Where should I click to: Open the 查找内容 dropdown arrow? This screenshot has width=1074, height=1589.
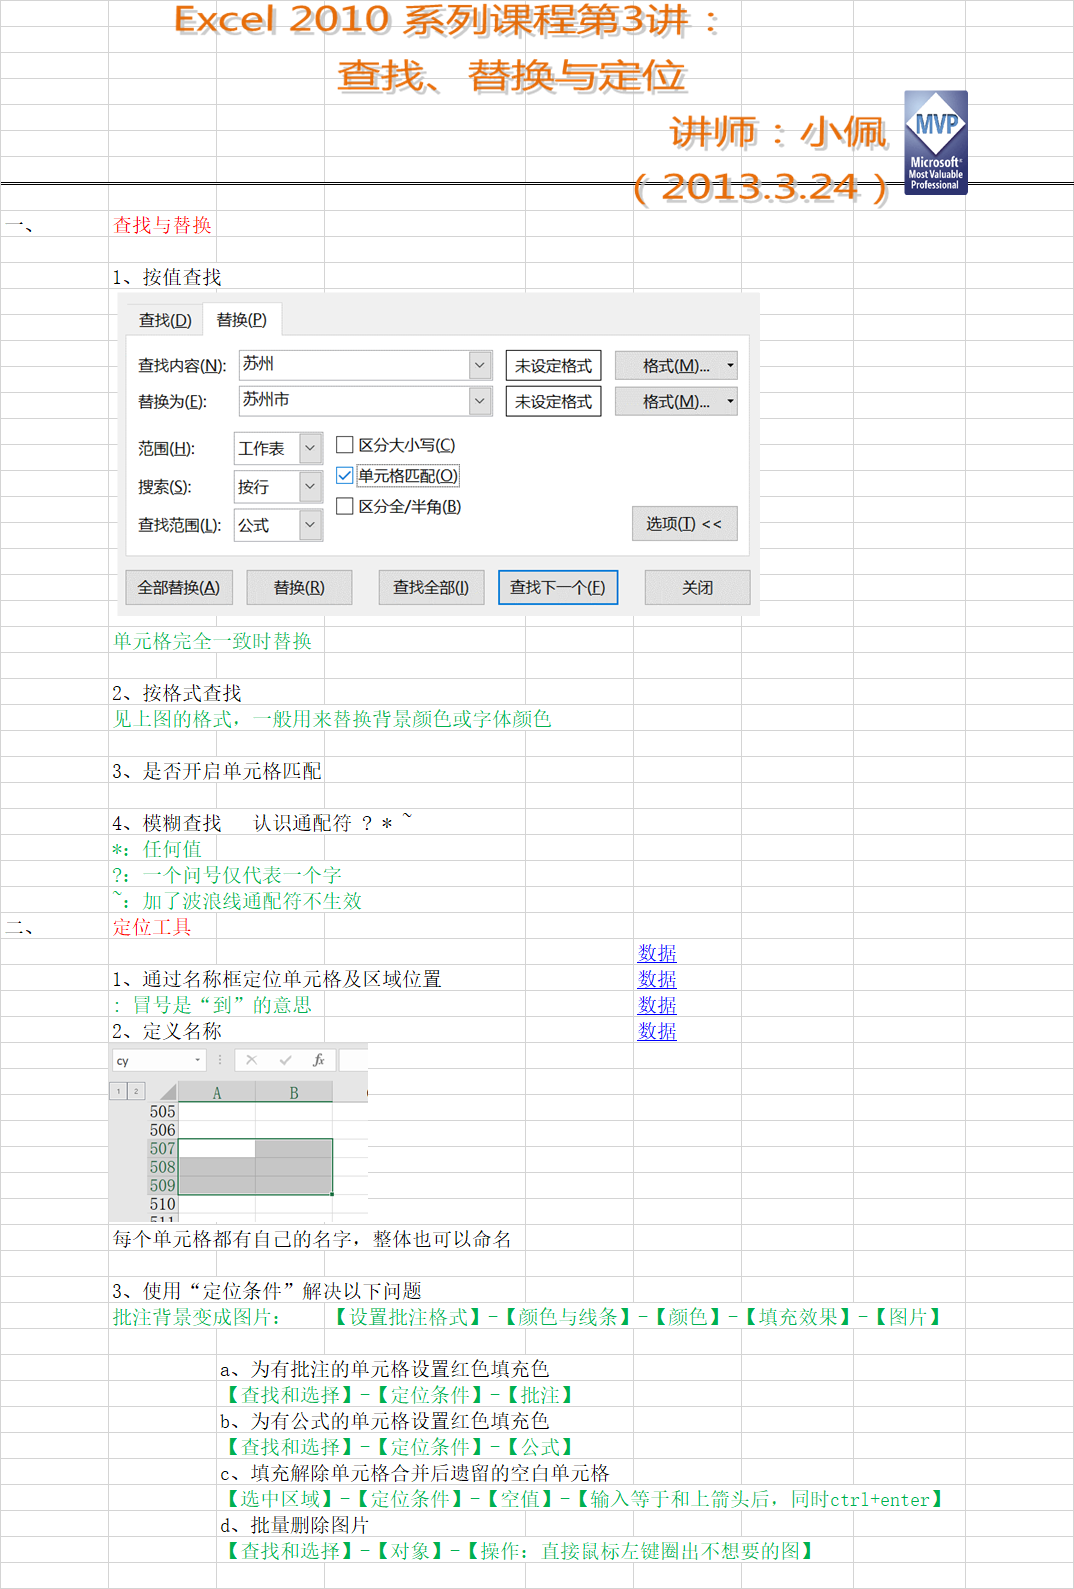[x=480, y=365]
